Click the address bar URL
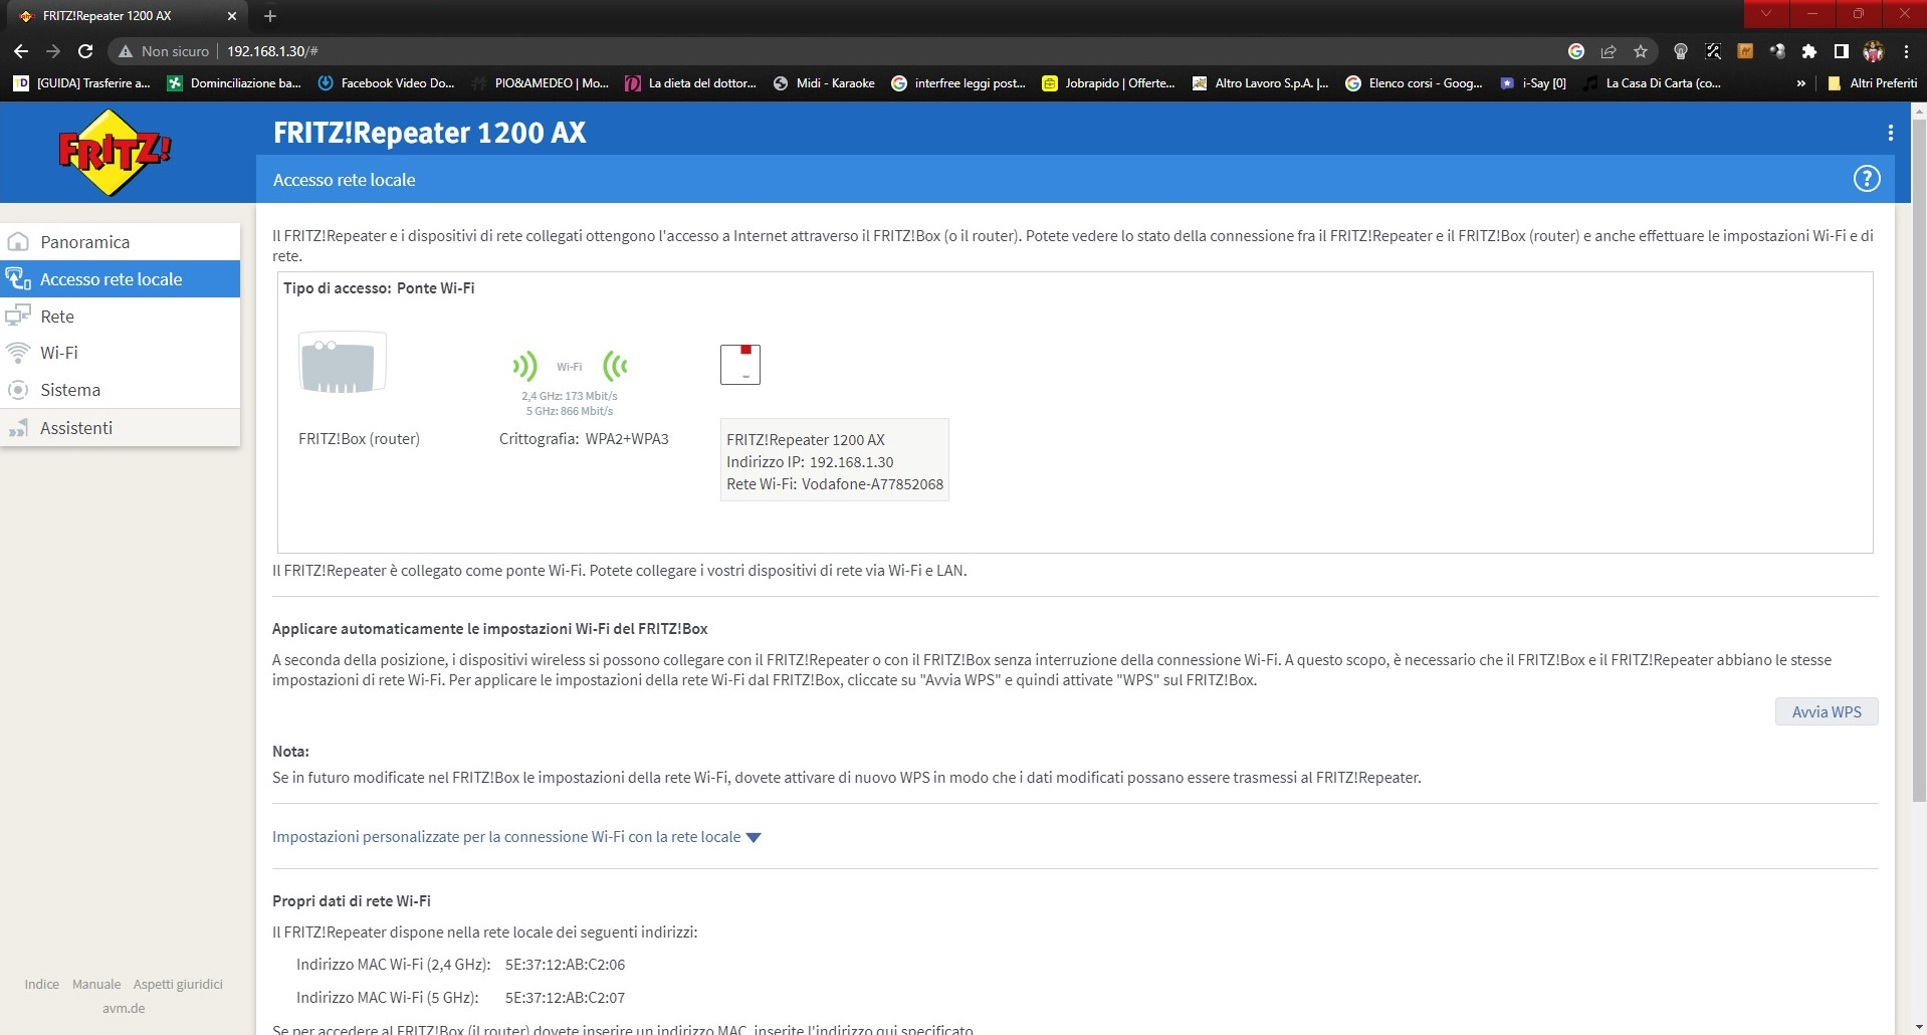 [x=272, y=51]
